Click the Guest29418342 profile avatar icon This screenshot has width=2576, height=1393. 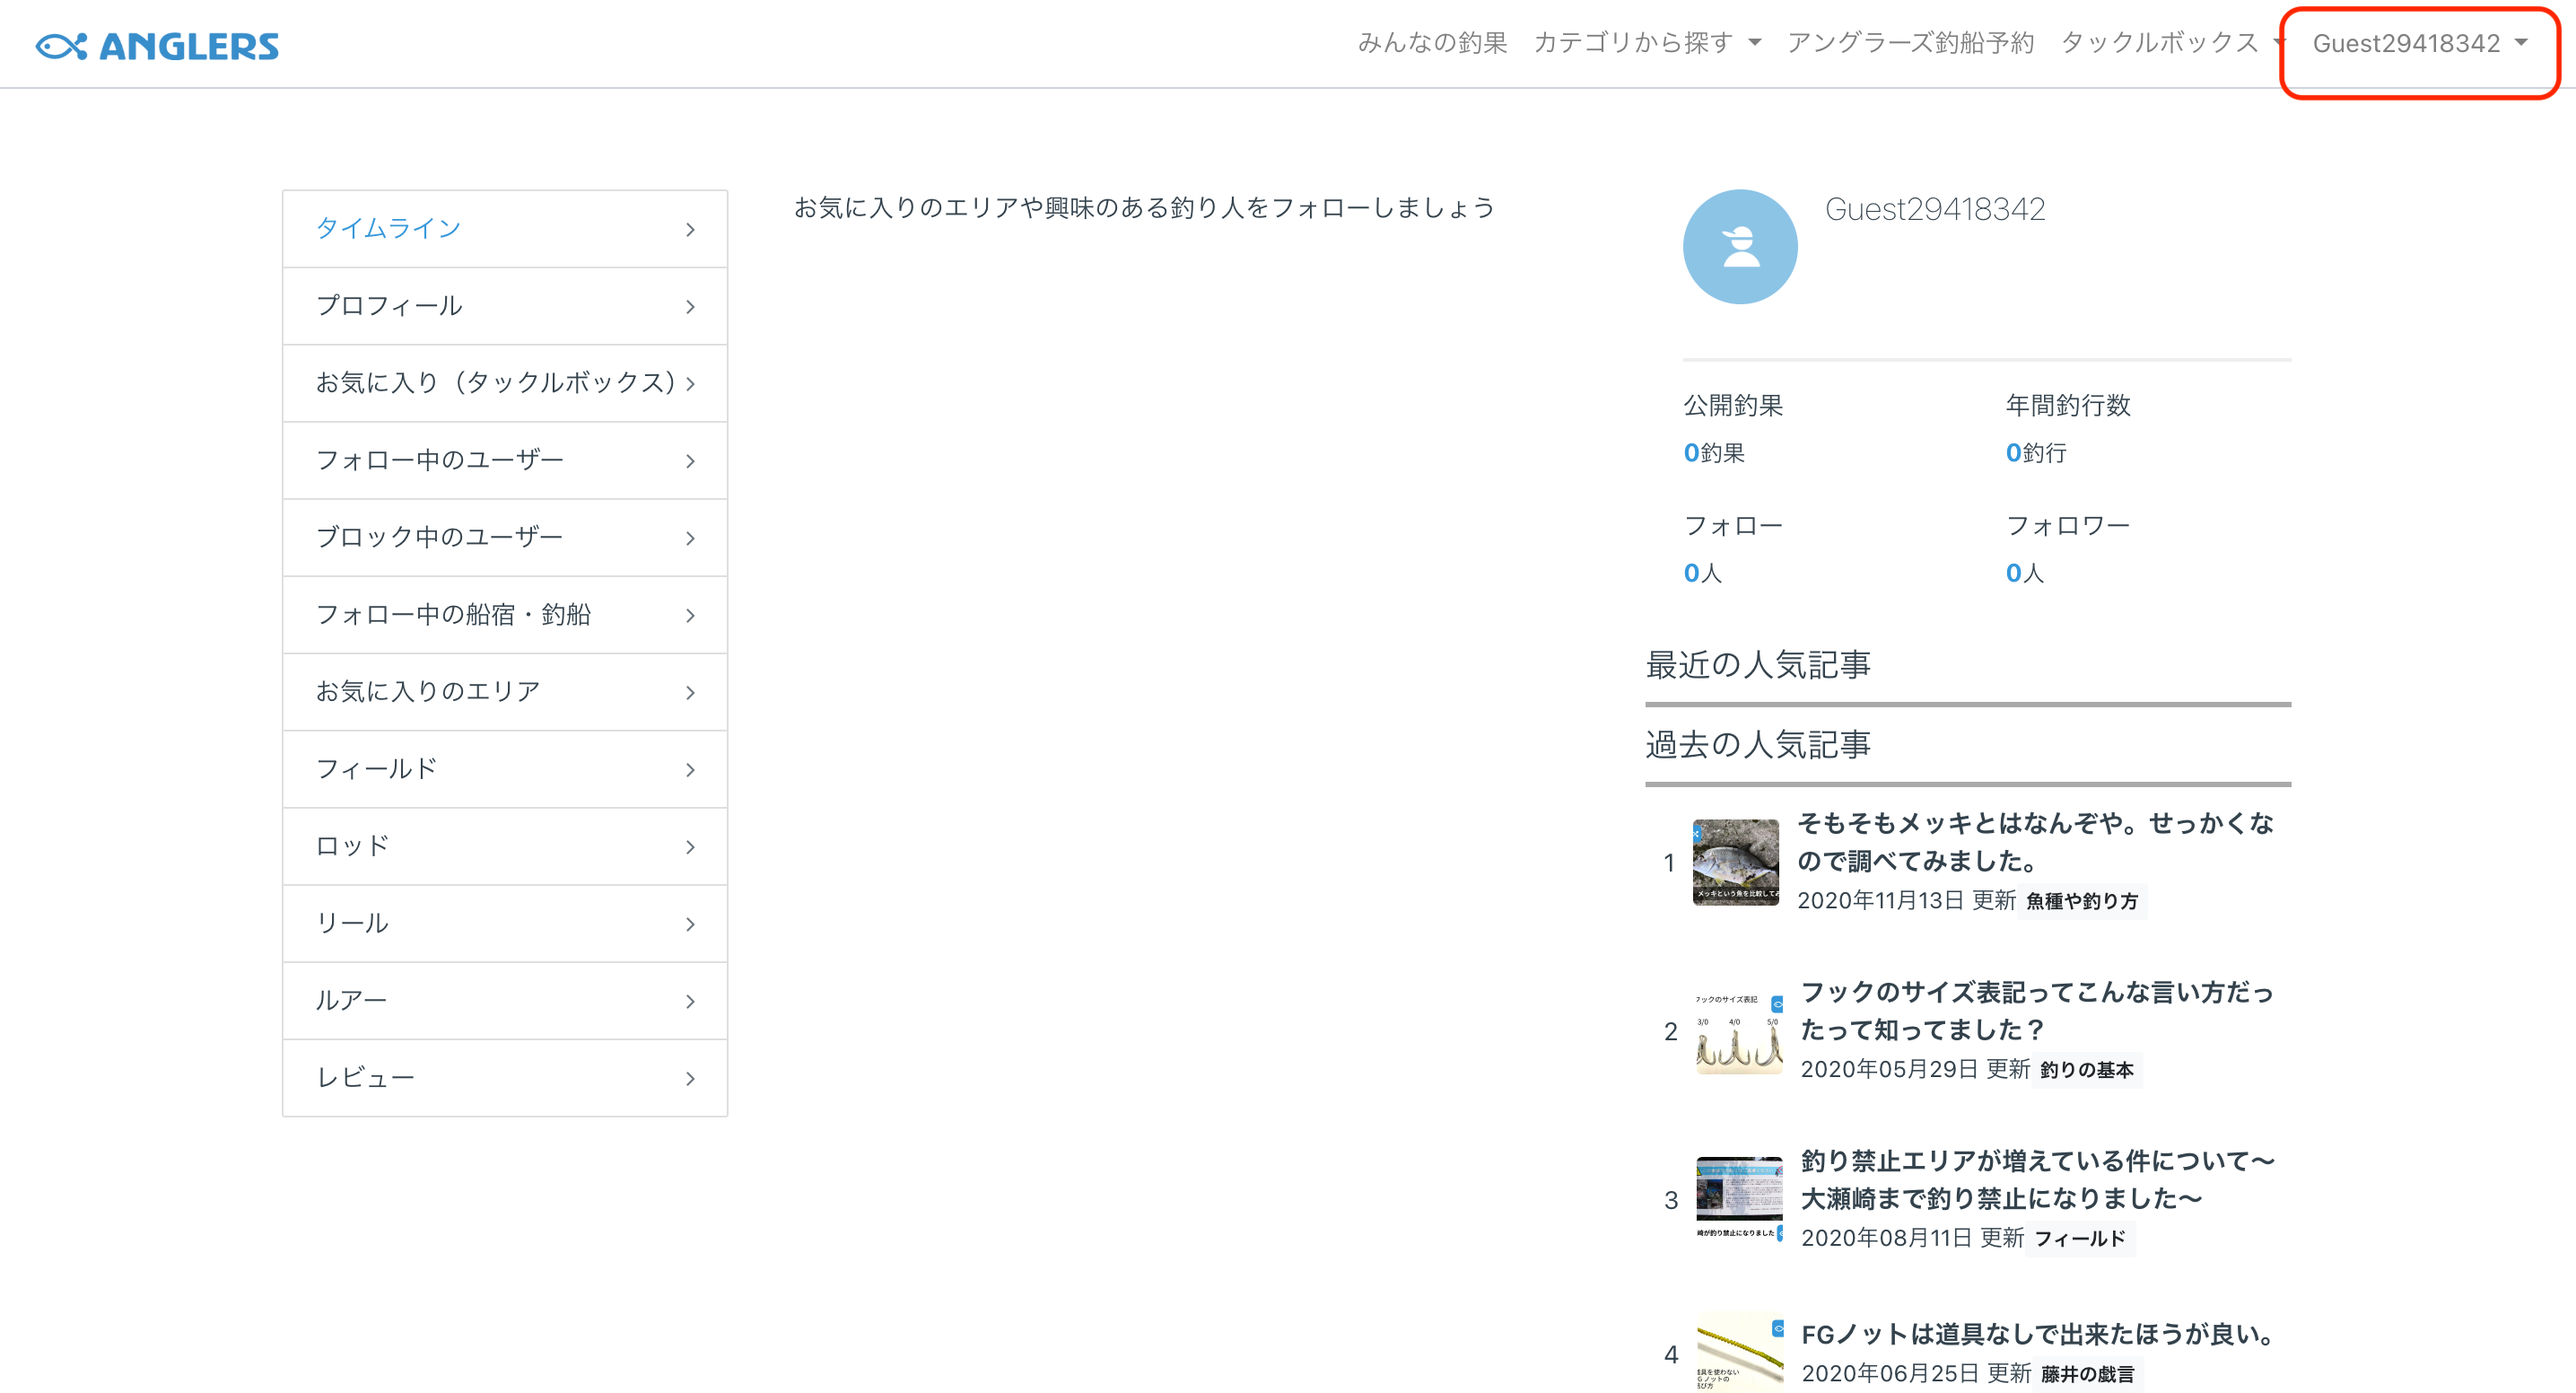pyautogui.click(x=1739, y=247)
